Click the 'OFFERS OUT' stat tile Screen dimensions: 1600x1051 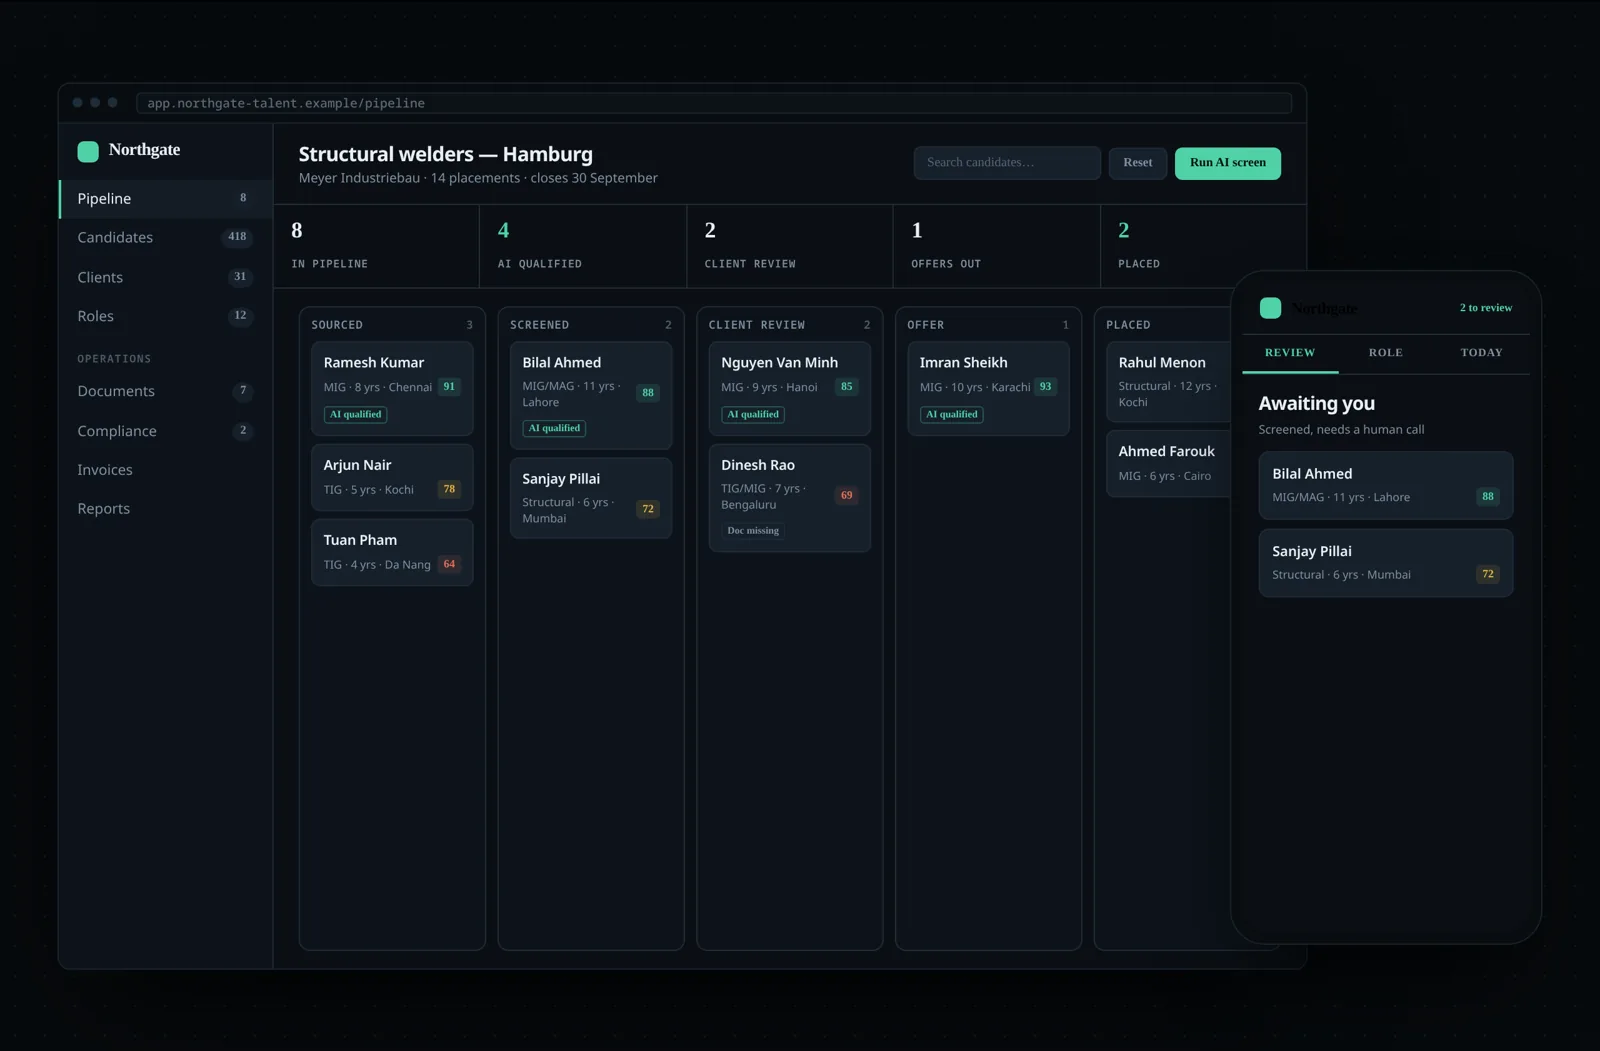point(997,246)
